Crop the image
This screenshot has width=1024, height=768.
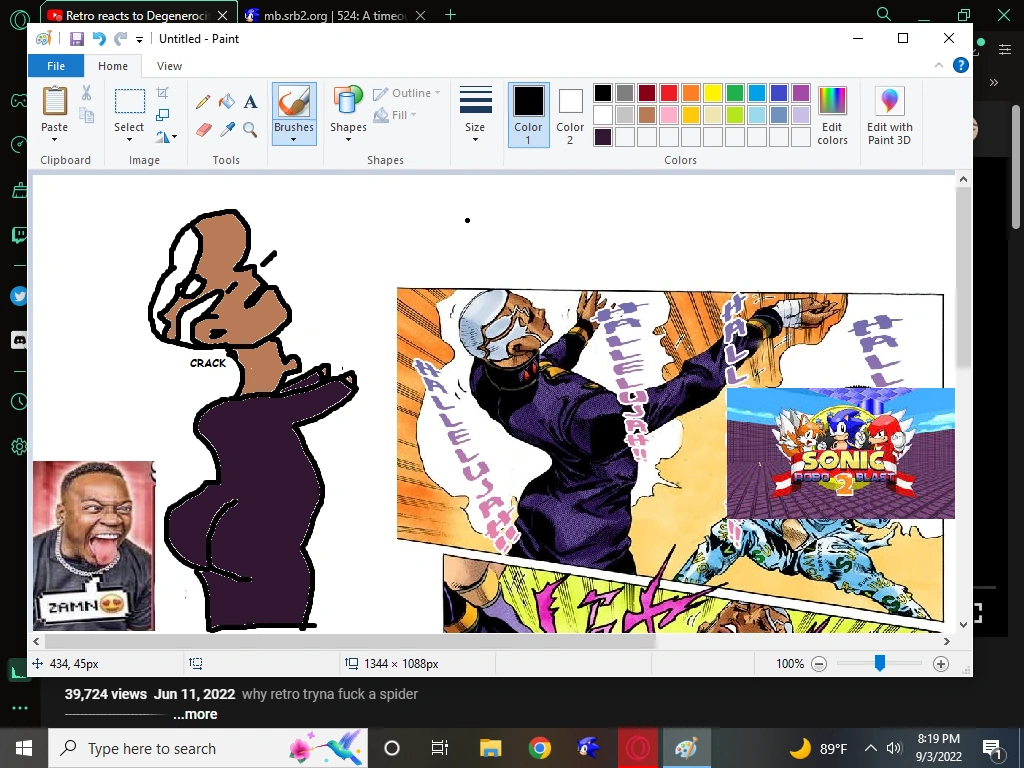tap(164, 92)
